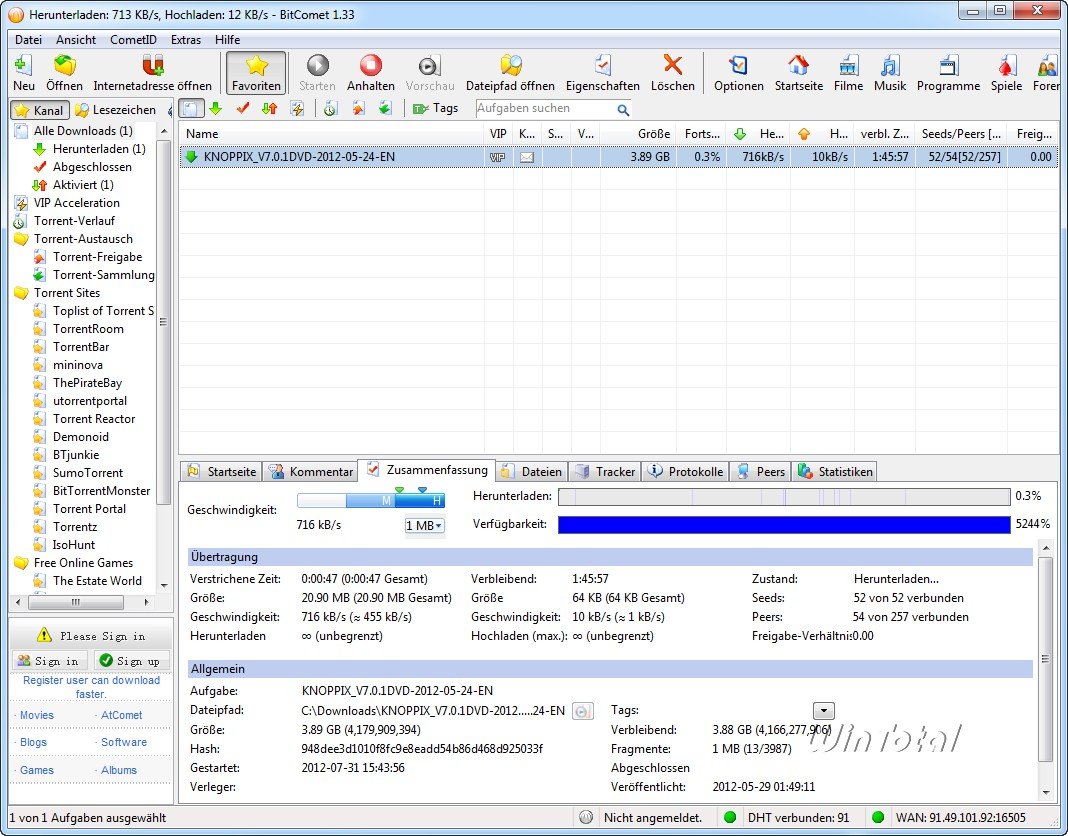The height and width of the screenshot is (836, 1068).
Task: Click Dateipfad öffnen folder icon
Action: (510, 66)
